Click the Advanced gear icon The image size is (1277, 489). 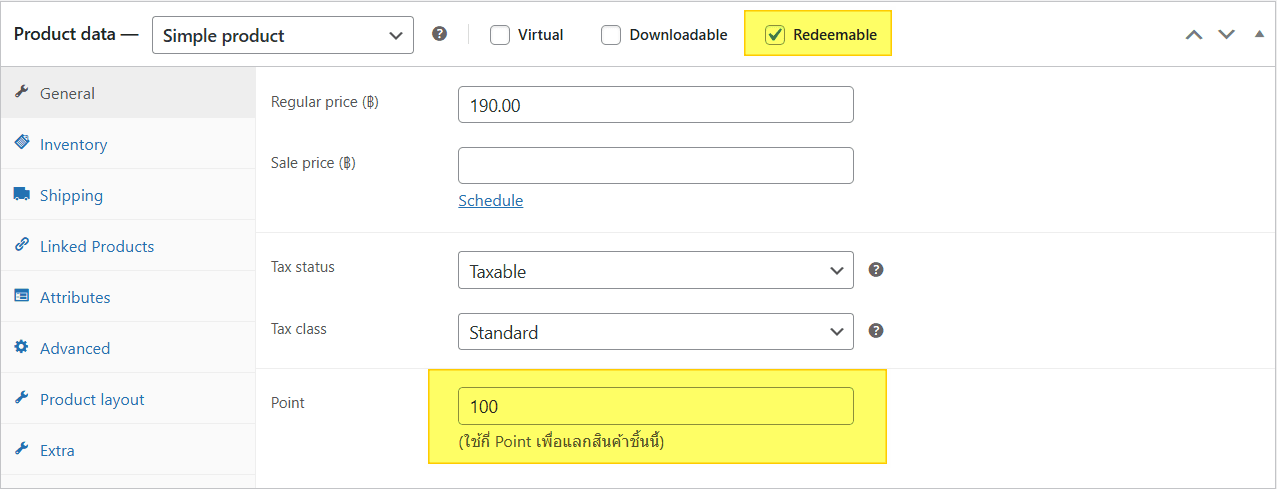coord(21,347)
